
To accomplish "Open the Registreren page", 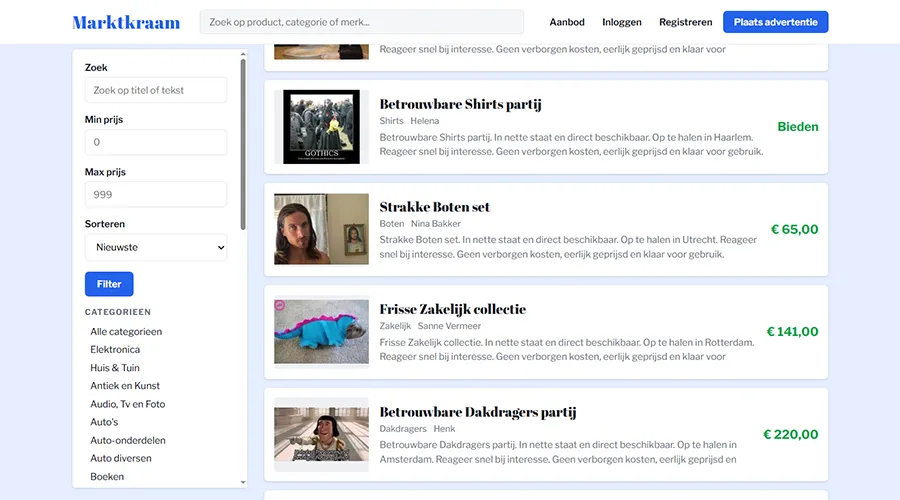I will click(x=685, y=22).
